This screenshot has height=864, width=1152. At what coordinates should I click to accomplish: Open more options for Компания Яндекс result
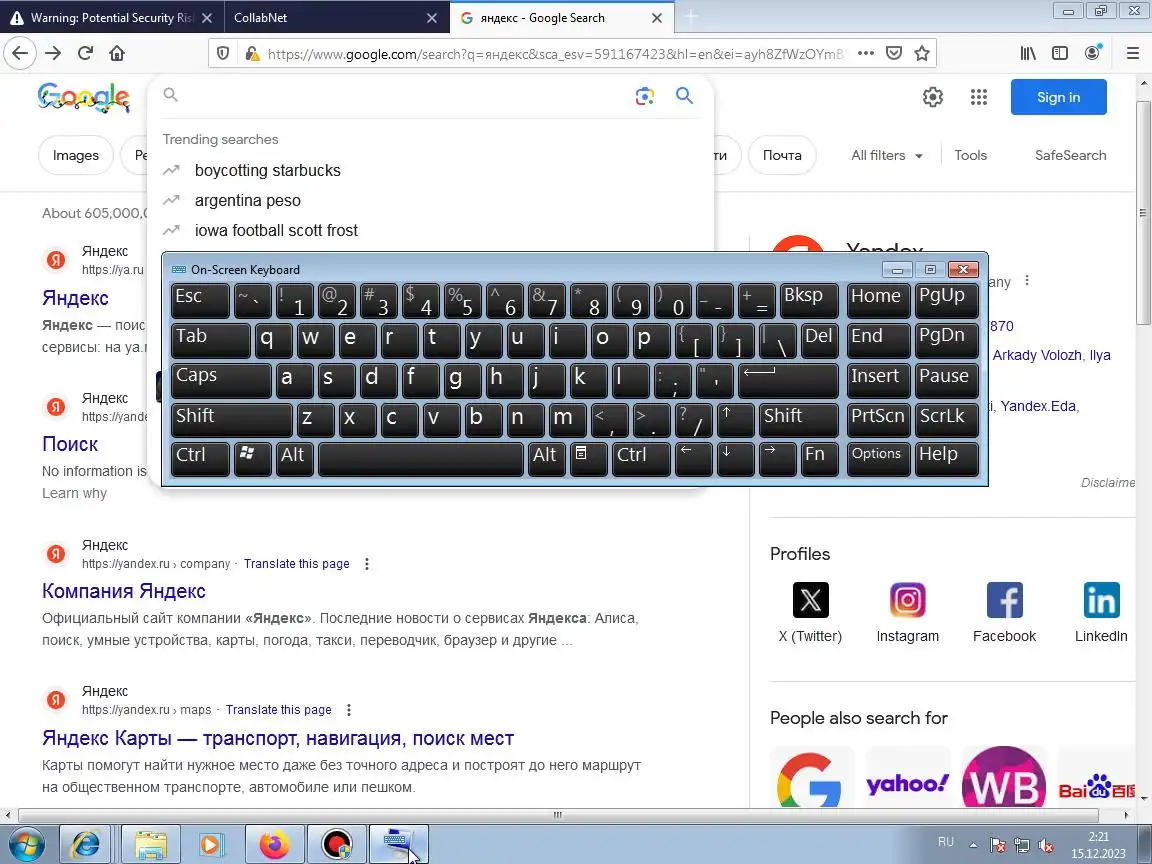[367, 564]
